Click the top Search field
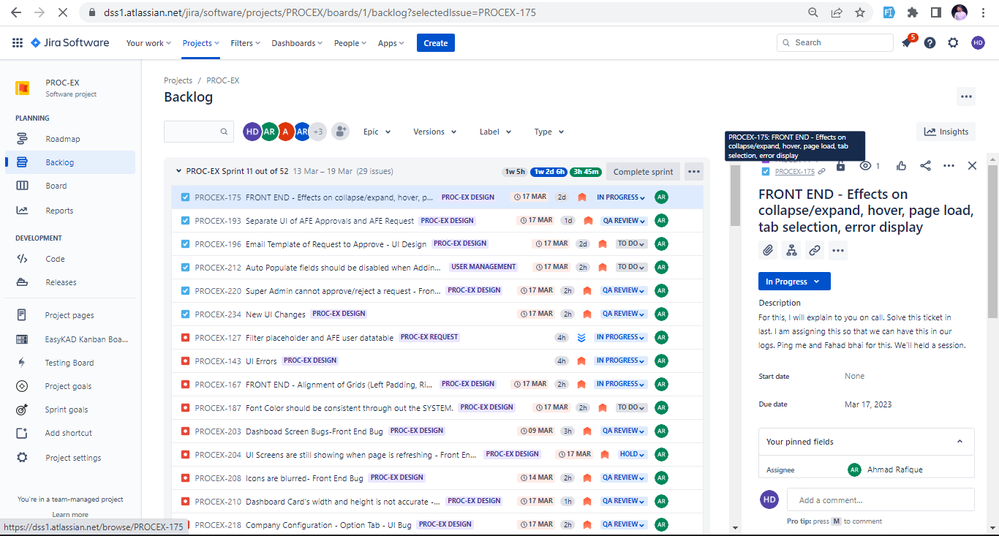The image size is (999, 536). point(835,43)
